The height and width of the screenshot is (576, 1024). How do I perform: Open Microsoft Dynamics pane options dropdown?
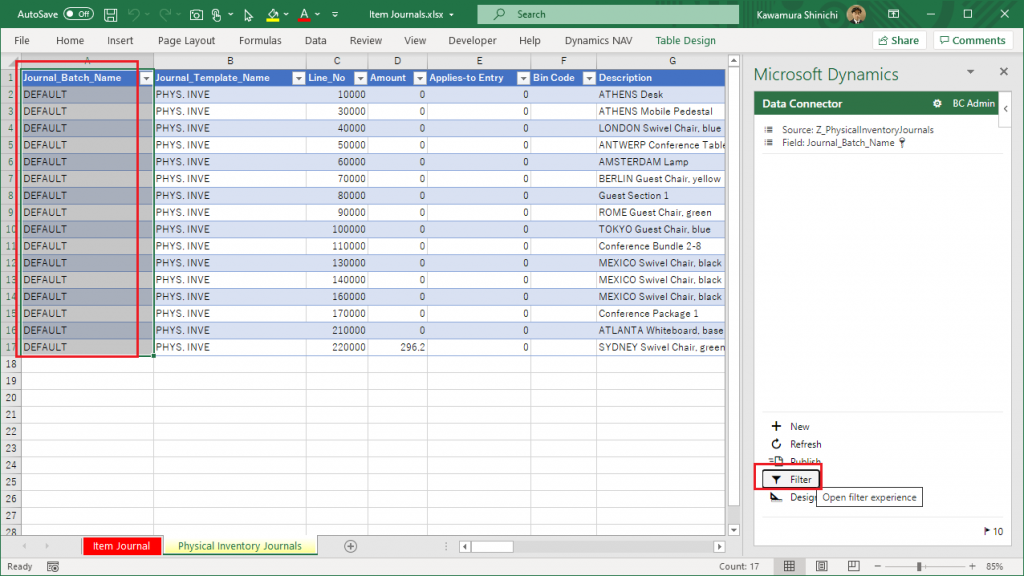[x=970, y=72]
